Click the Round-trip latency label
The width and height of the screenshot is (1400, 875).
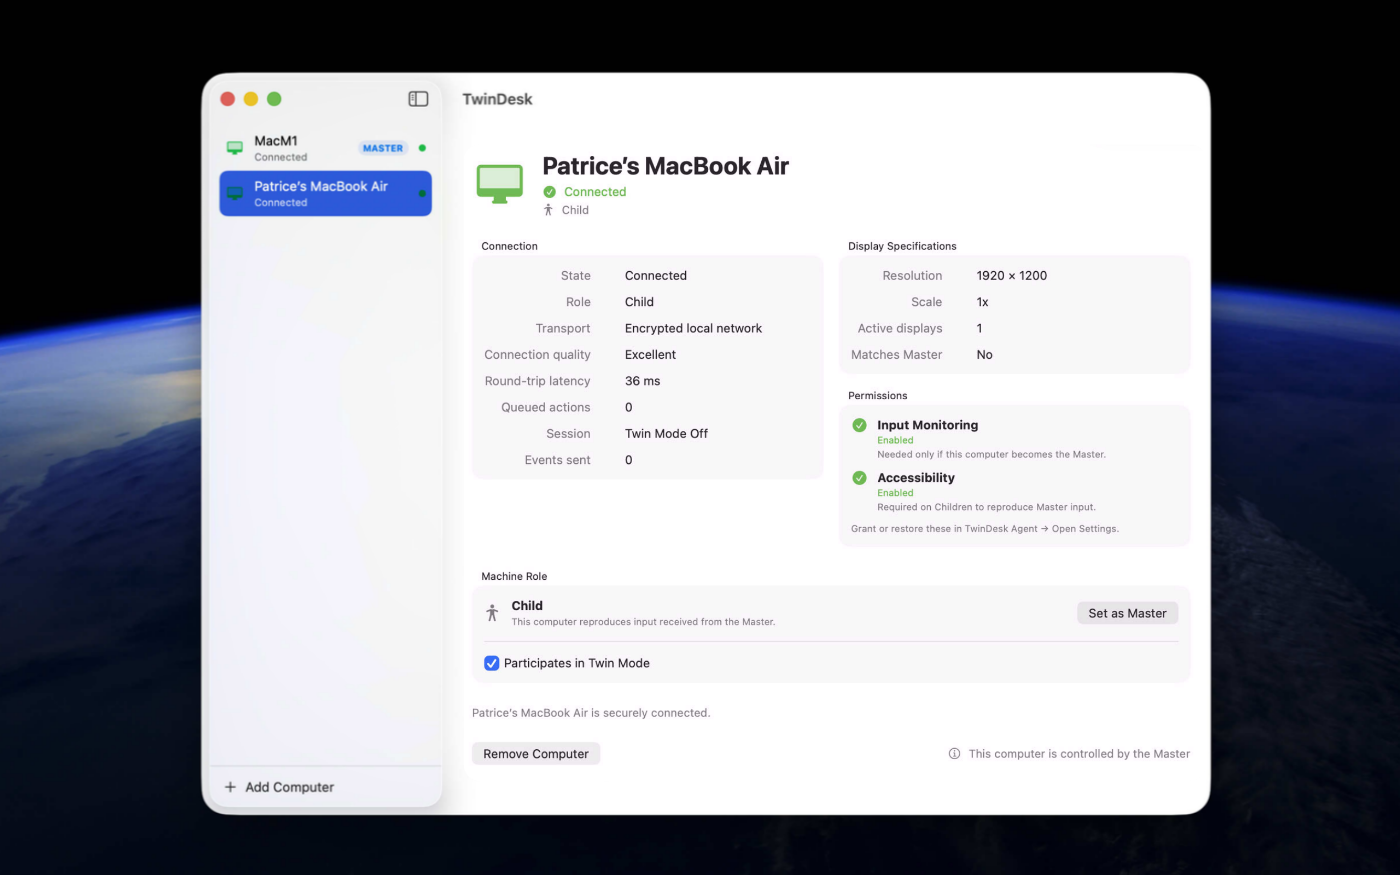[x=537, y=381]
